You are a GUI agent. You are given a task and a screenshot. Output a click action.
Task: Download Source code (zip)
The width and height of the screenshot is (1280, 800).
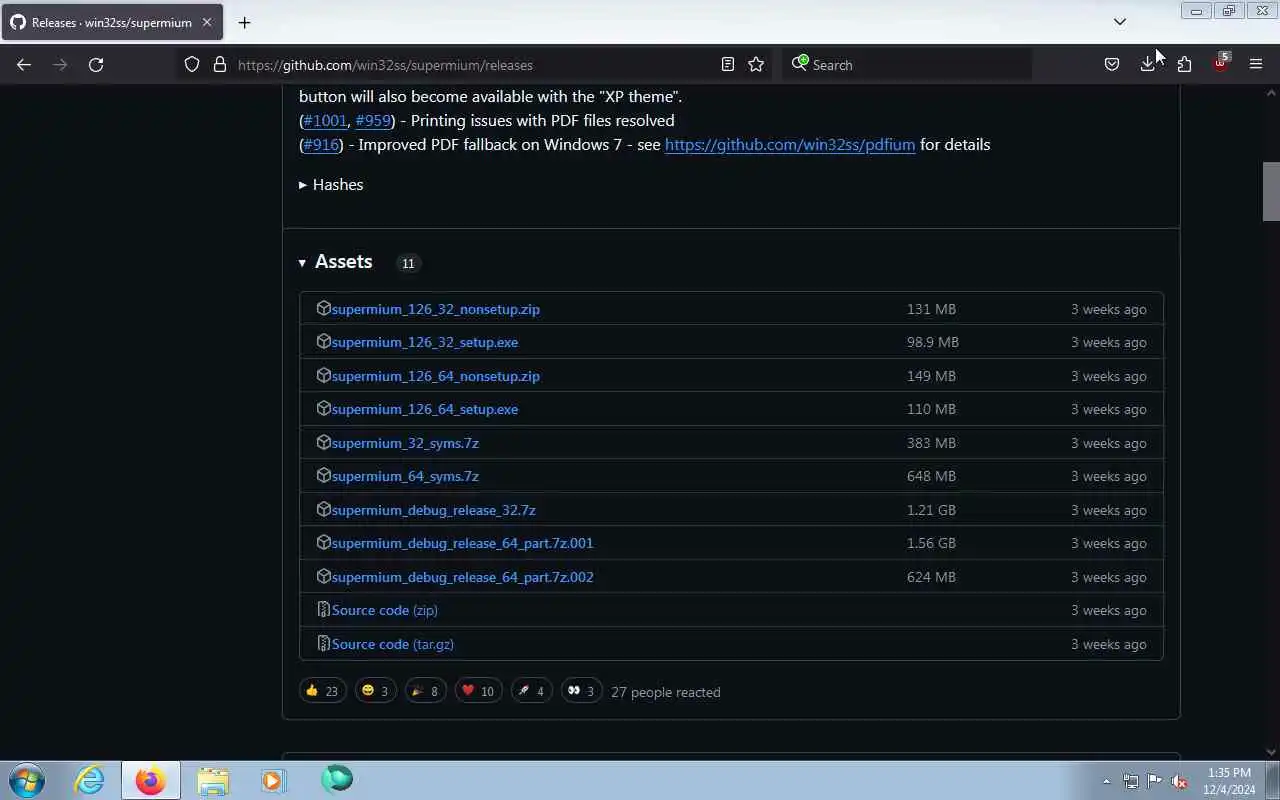coord(385,610)
